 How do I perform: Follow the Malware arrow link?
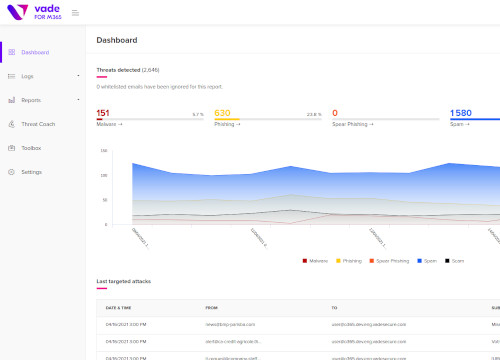pyautogui.click(x=109, y=124)
